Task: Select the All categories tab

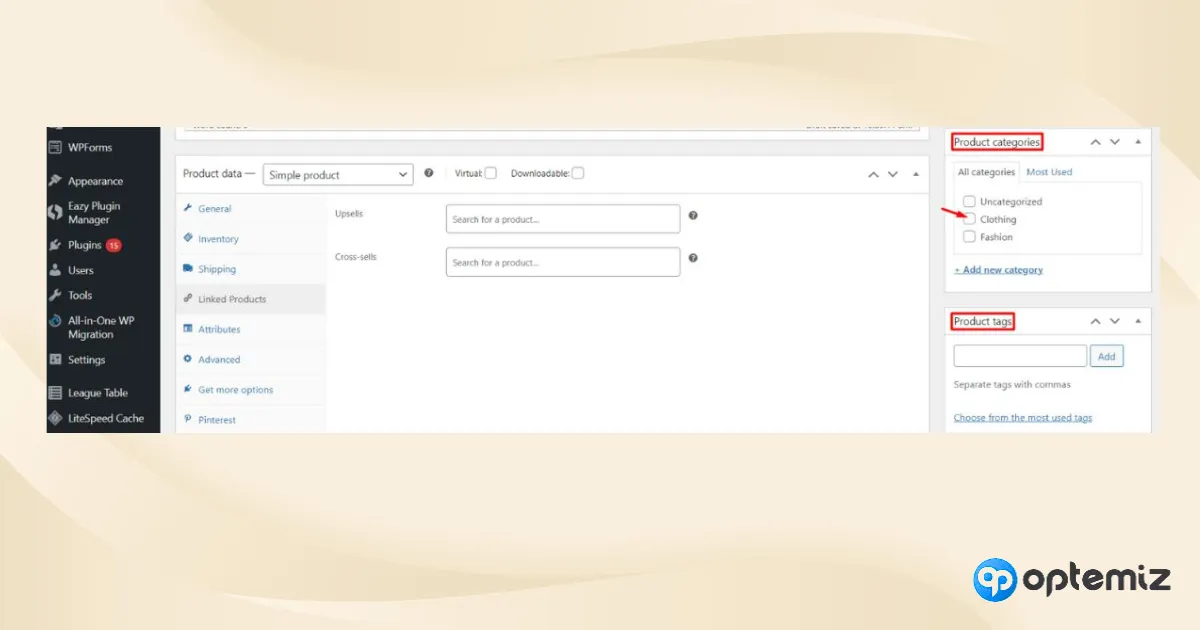Action: click(986, 172)
